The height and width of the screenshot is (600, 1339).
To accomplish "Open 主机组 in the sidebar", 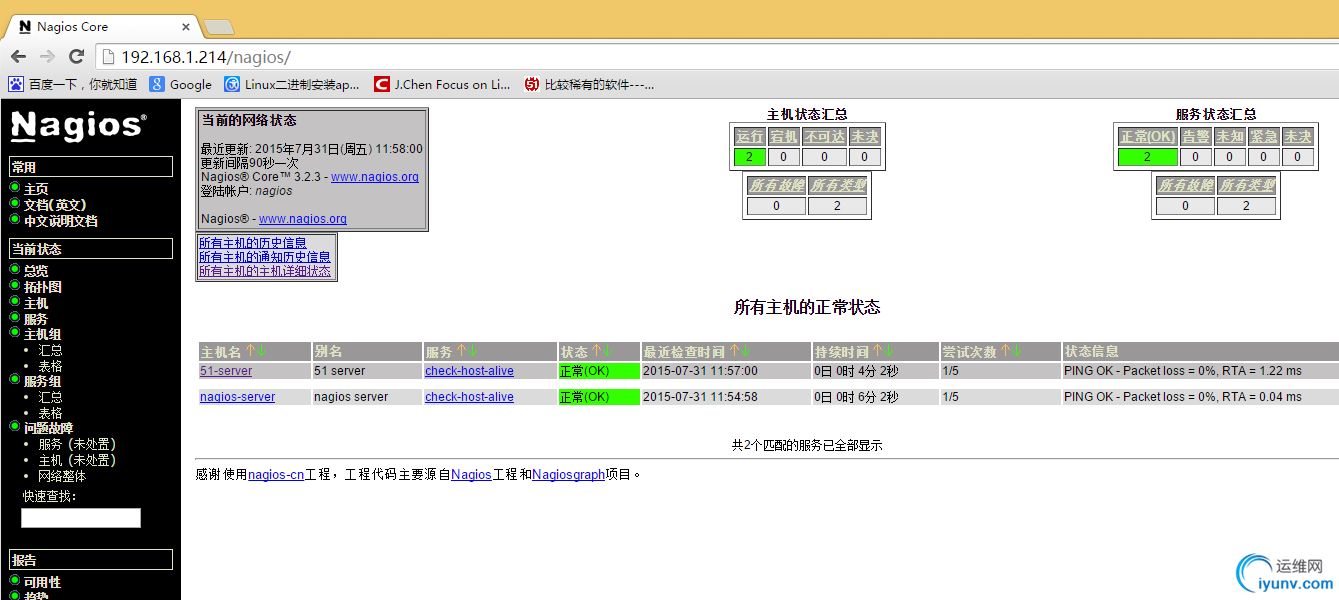I will pos(43,335).
